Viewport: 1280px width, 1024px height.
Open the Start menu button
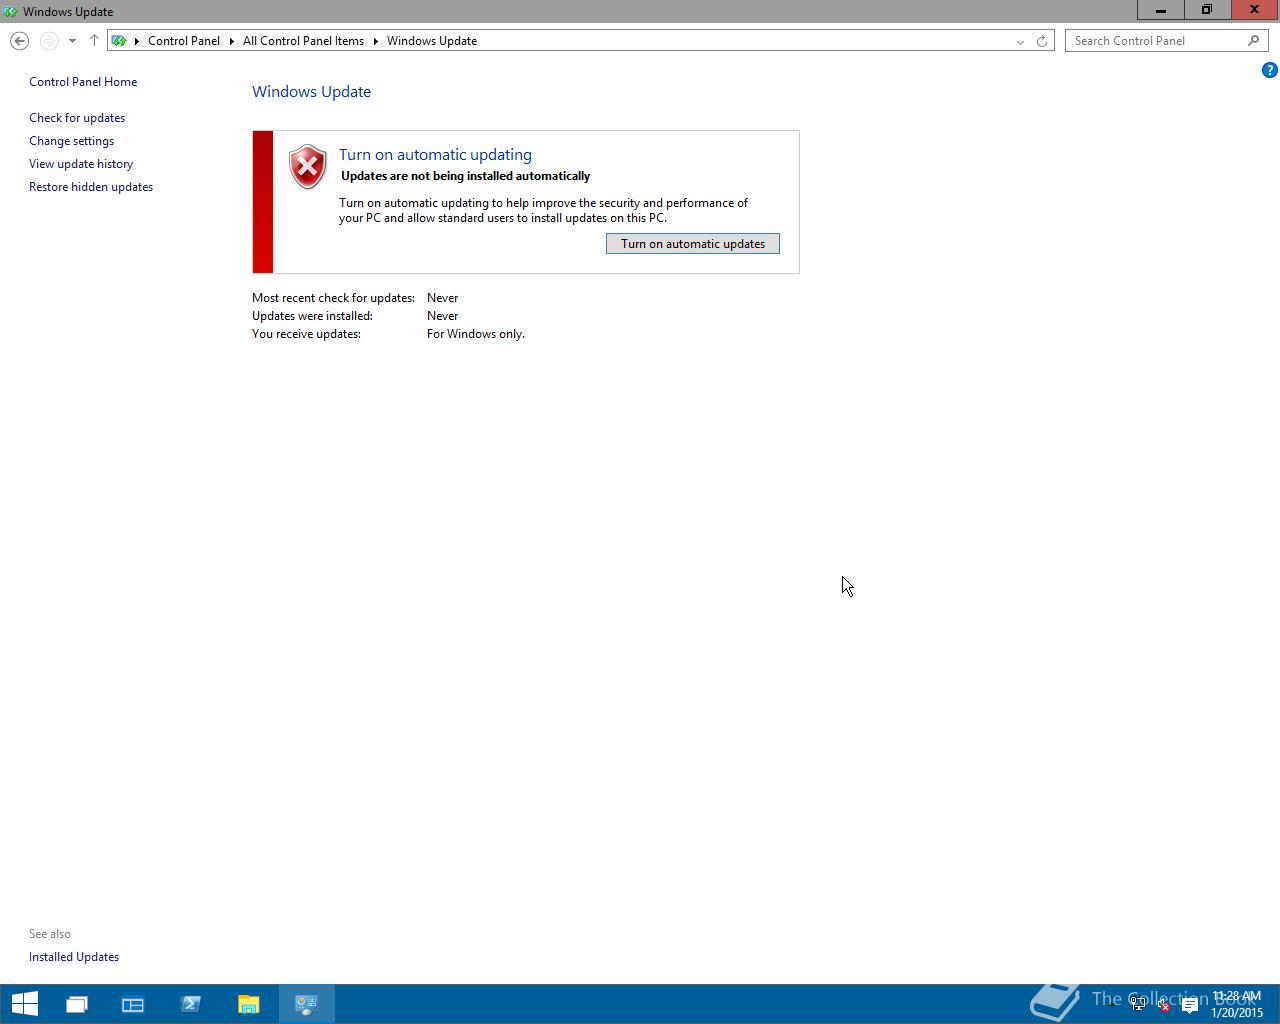click(x=24, y=1004)
